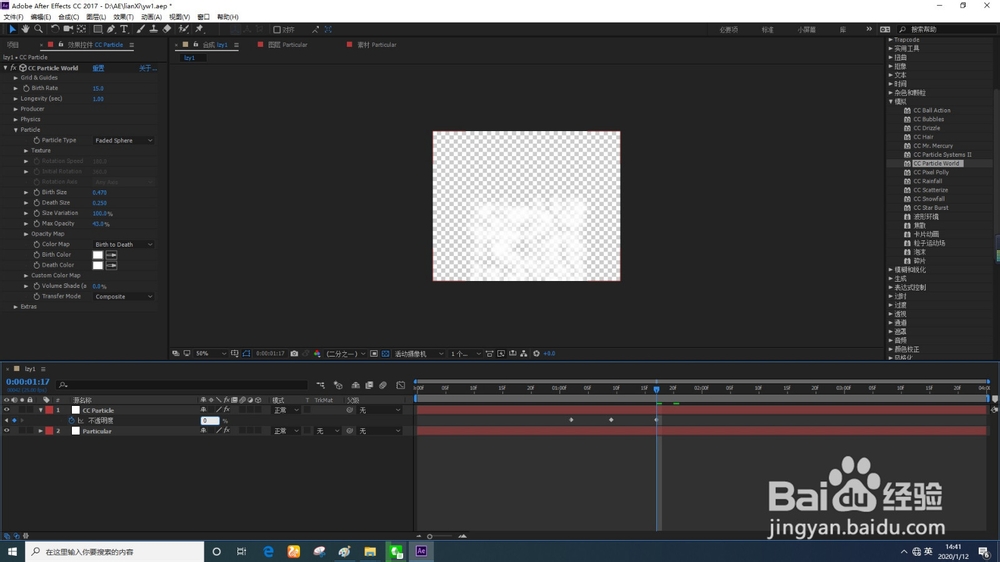Open the Particle Type dropdown
This screenshot has height=562, width=1000.
[x=123, y=140]
